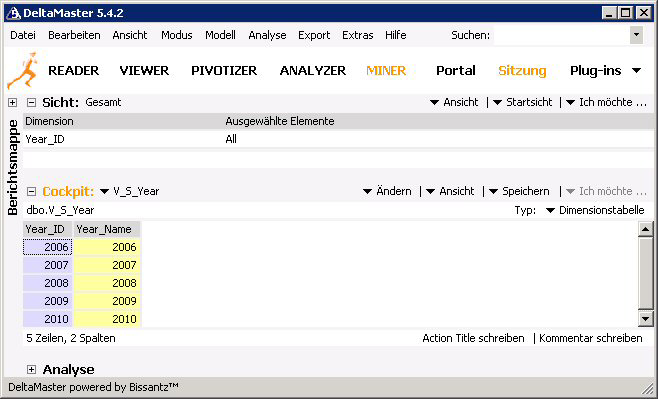Select the Year_ID dimension row

click(x=338, y=139)
